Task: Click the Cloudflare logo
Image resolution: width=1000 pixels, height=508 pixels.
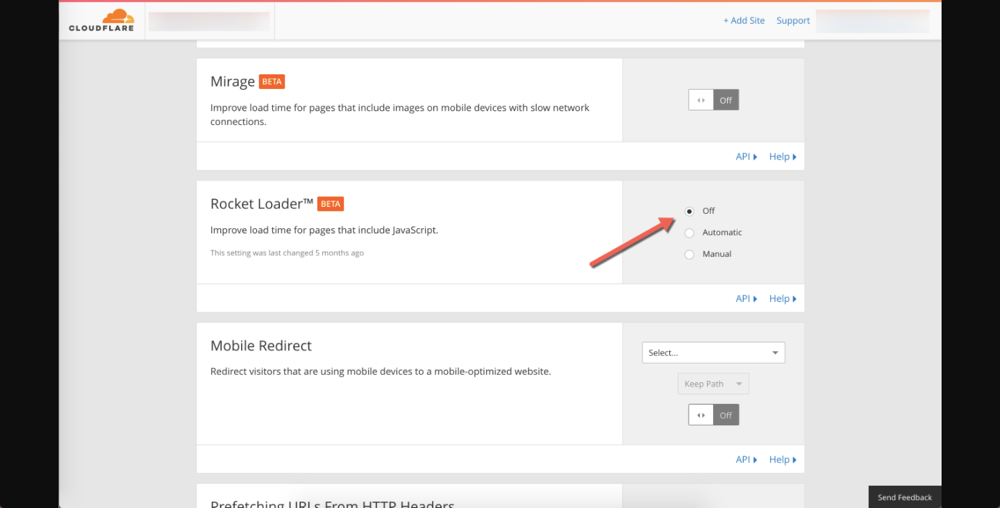Action: [x=101, y=20]
